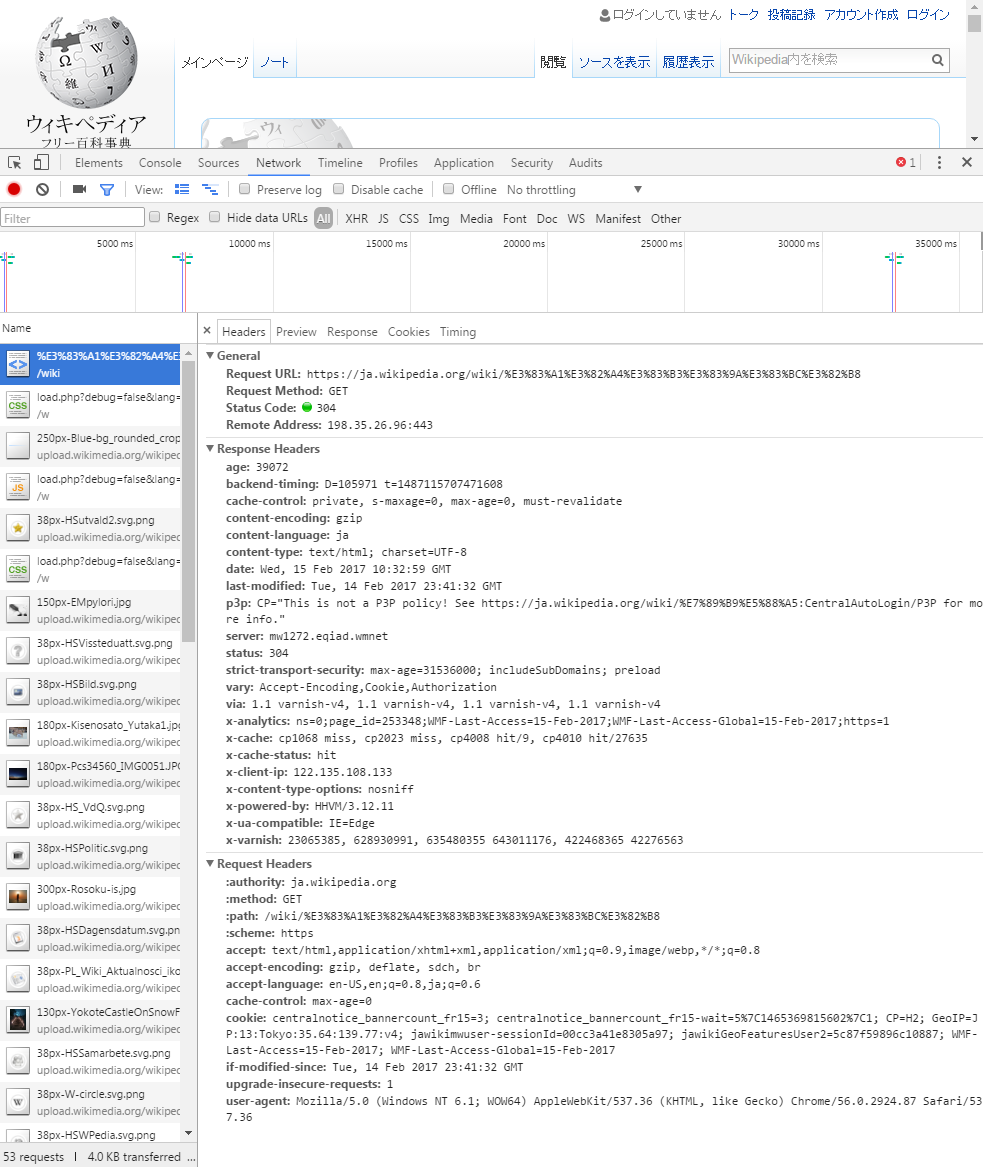Enable the Preserve log checkbox
983x1167 pixels.
coord(244,189)
